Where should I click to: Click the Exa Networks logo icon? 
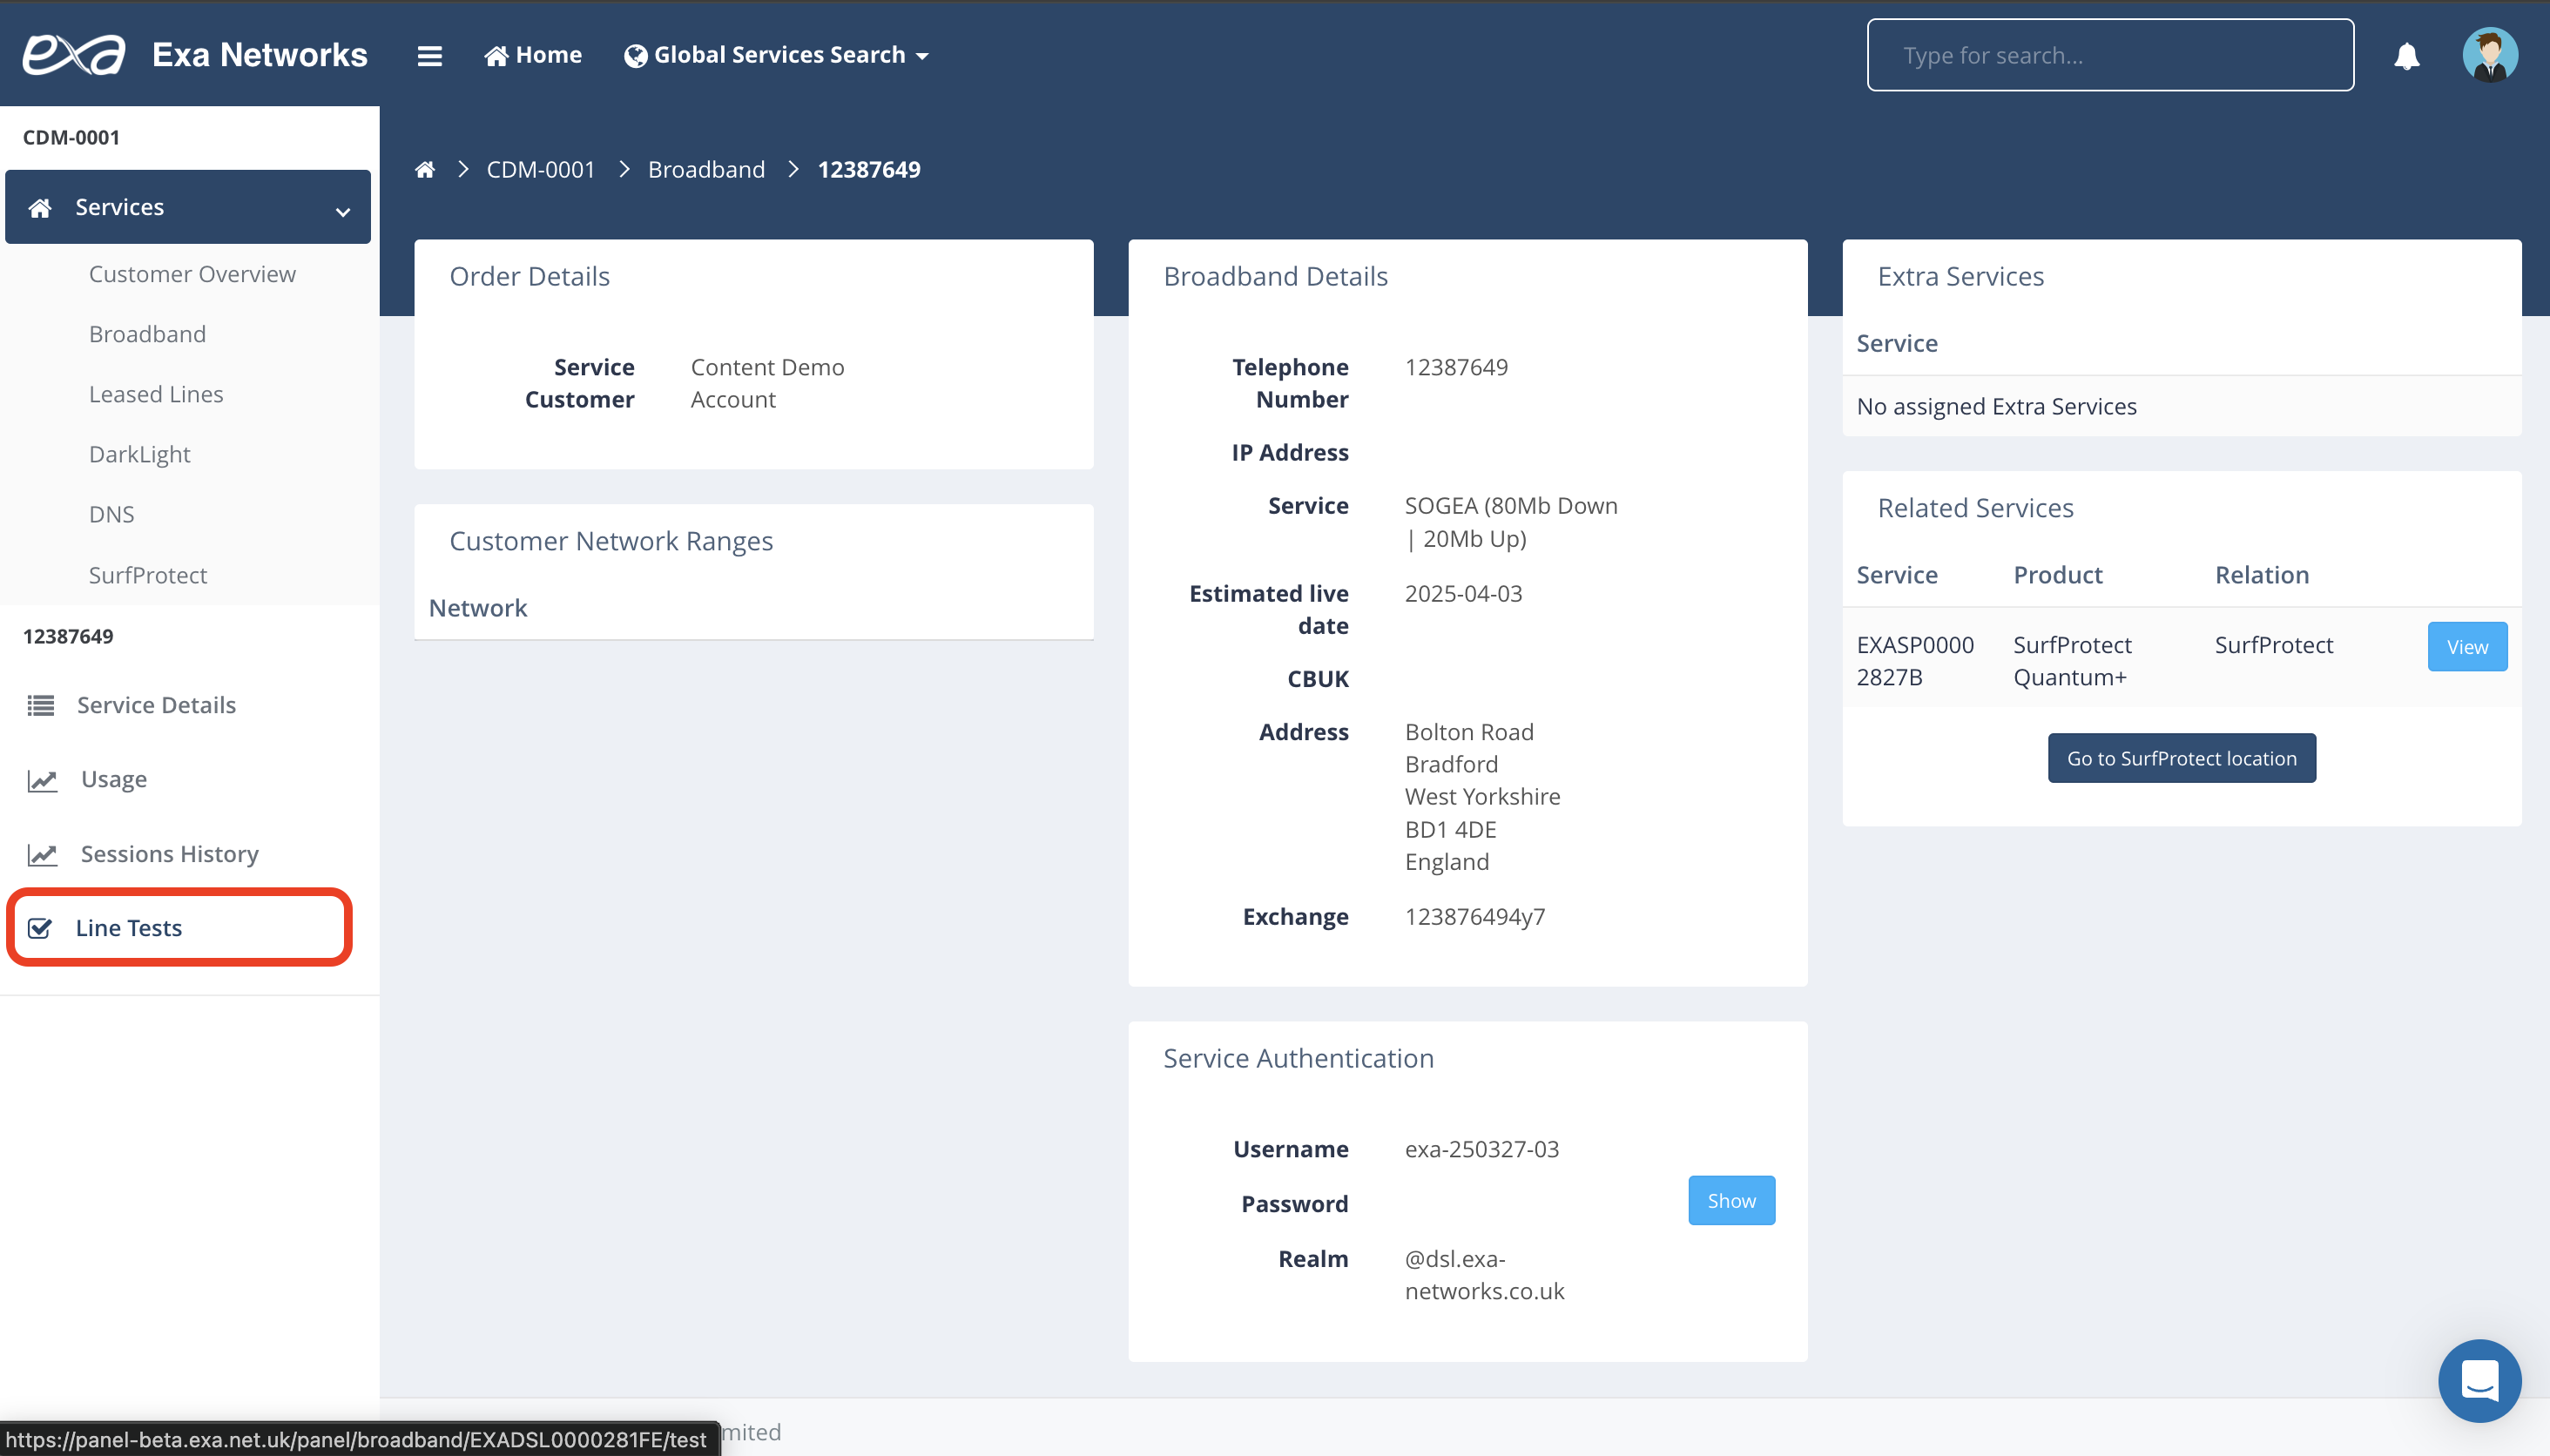[74, 54]
